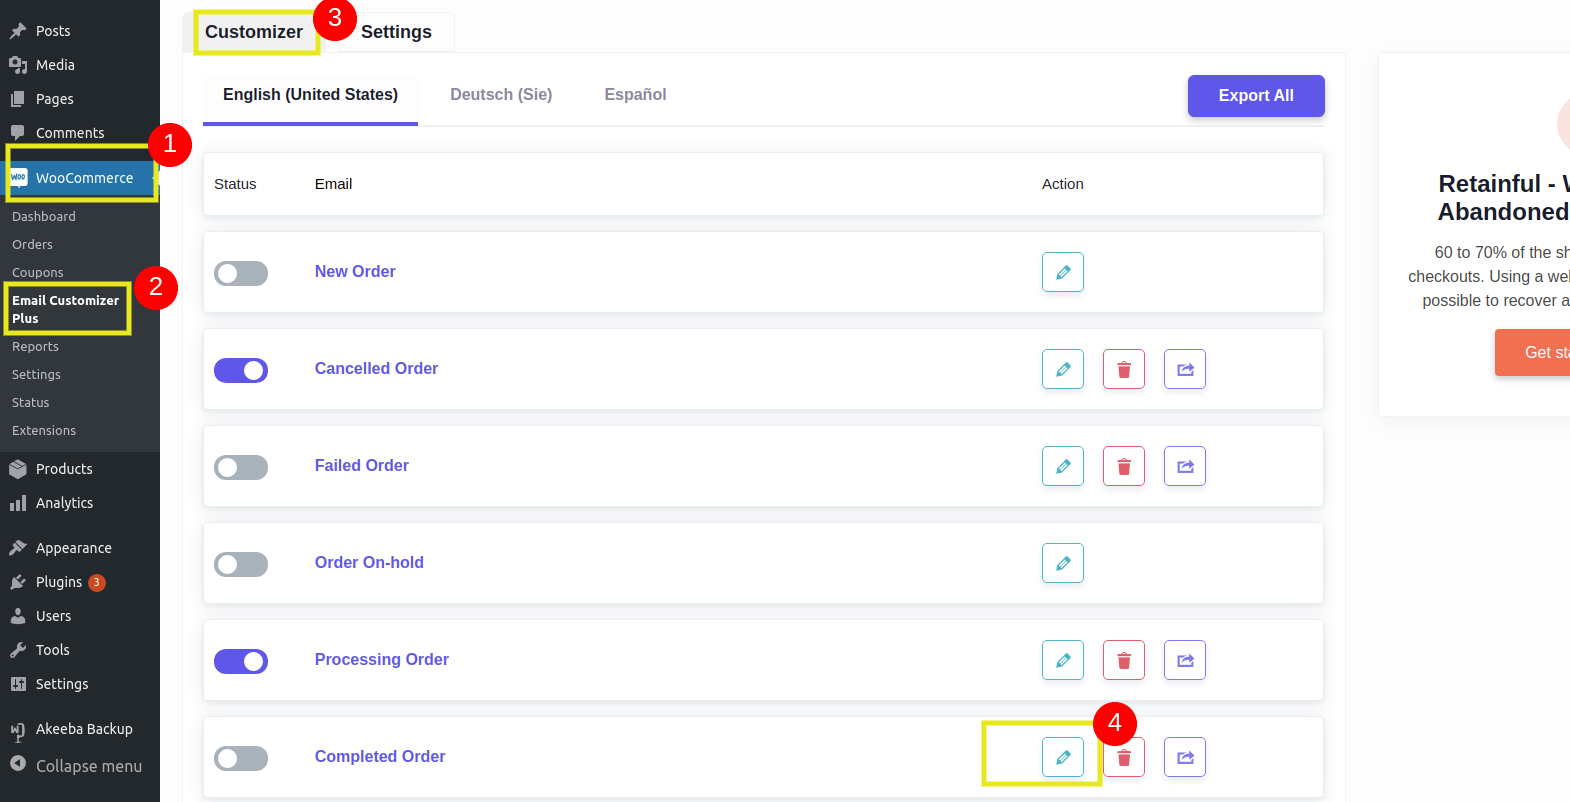Select Email Customizer Plus submenu item

pyautogui.click(x=66, y=309)
